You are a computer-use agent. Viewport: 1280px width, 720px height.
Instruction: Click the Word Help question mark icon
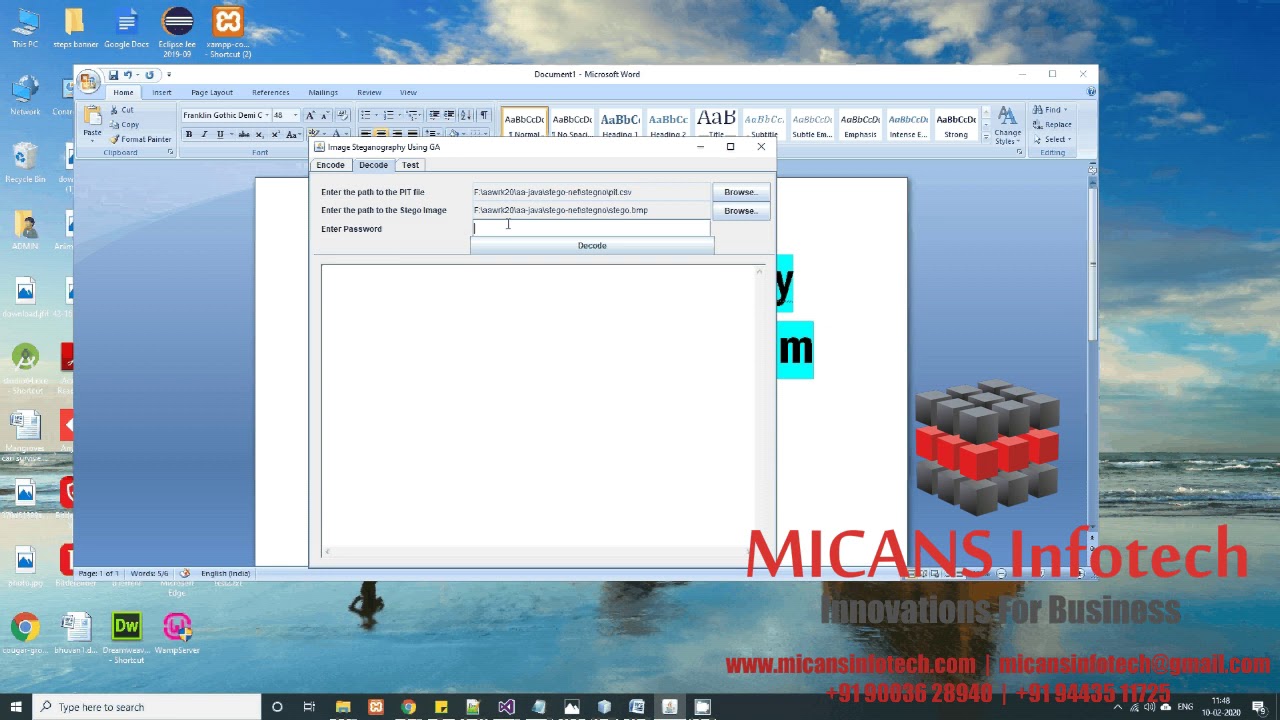click(1091, 92)
